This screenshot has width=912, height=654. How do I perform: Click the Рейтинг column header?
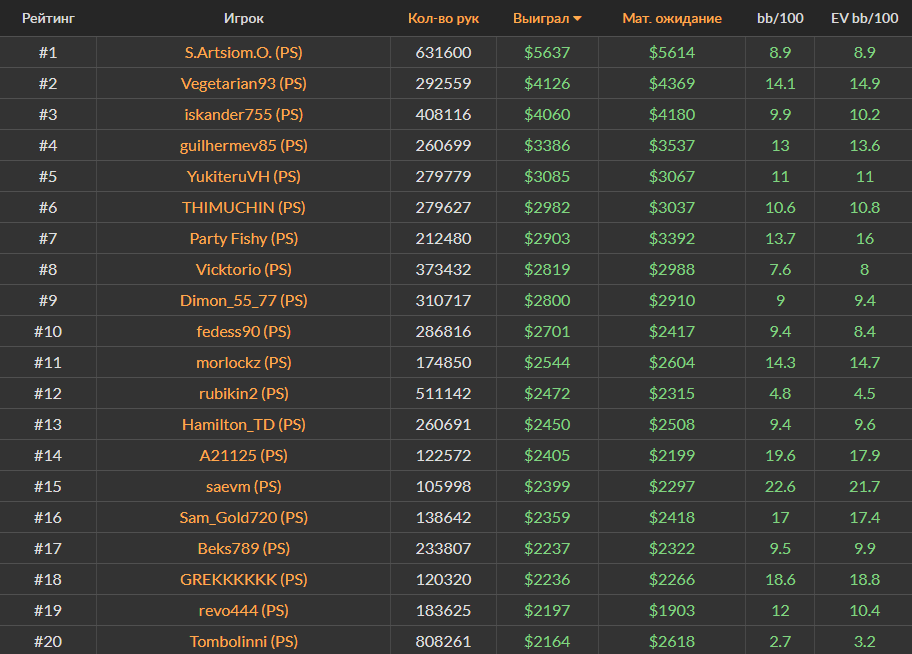[48, 18]
